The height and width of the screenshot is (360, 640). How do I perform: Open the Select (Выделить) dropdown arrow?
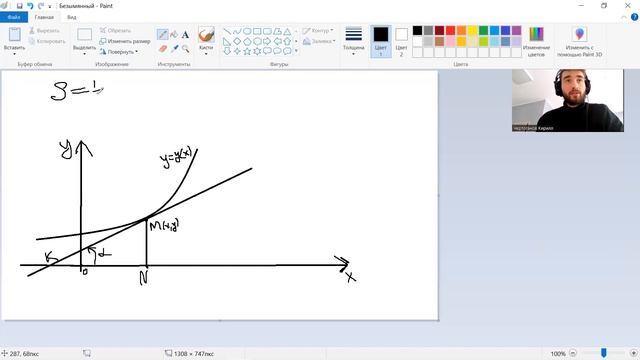pyautogui.click(x=84, y=54)
